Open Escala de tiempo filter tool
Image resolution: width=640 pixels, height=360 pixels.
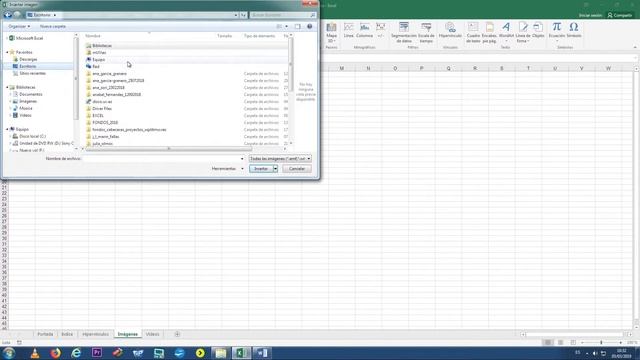pyautogui.click(x=426, y=32)
